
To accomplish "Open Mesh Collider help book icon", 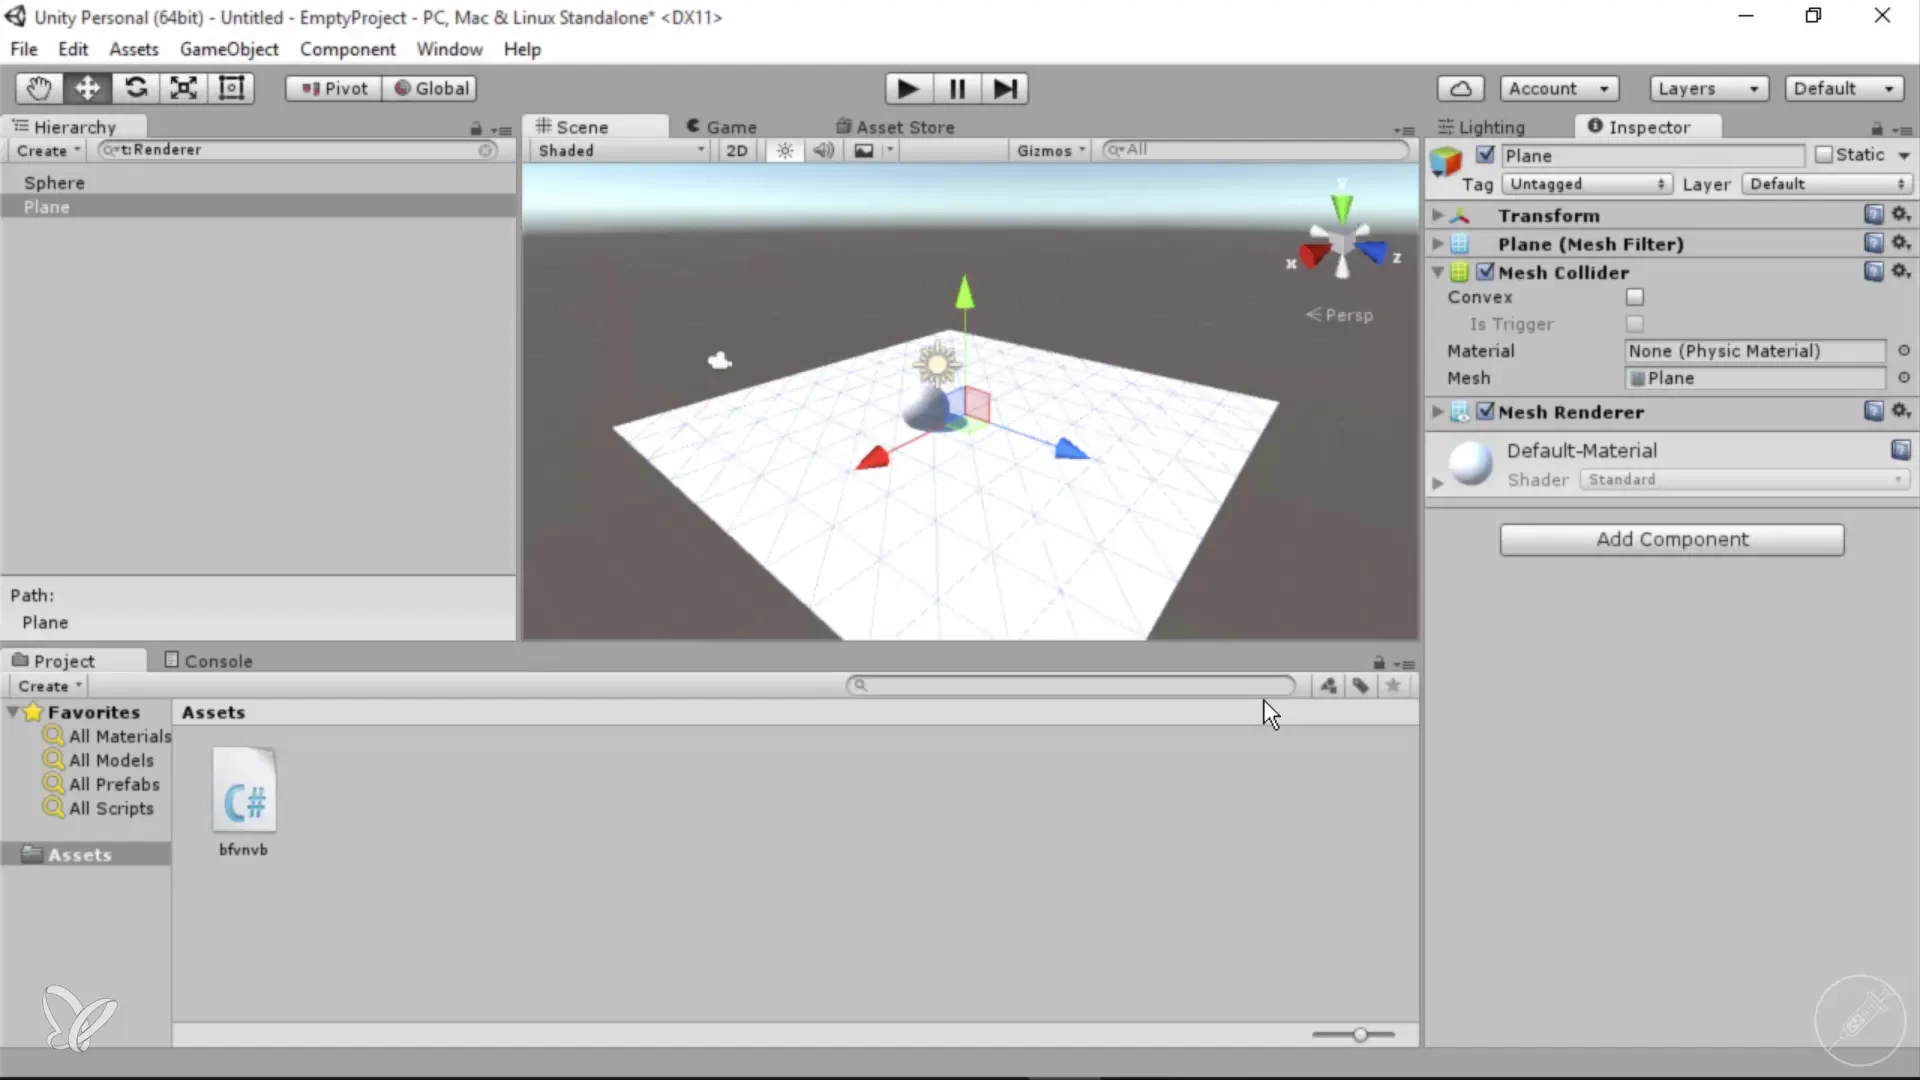I will pyautogui.click(x=1874, y=271).
